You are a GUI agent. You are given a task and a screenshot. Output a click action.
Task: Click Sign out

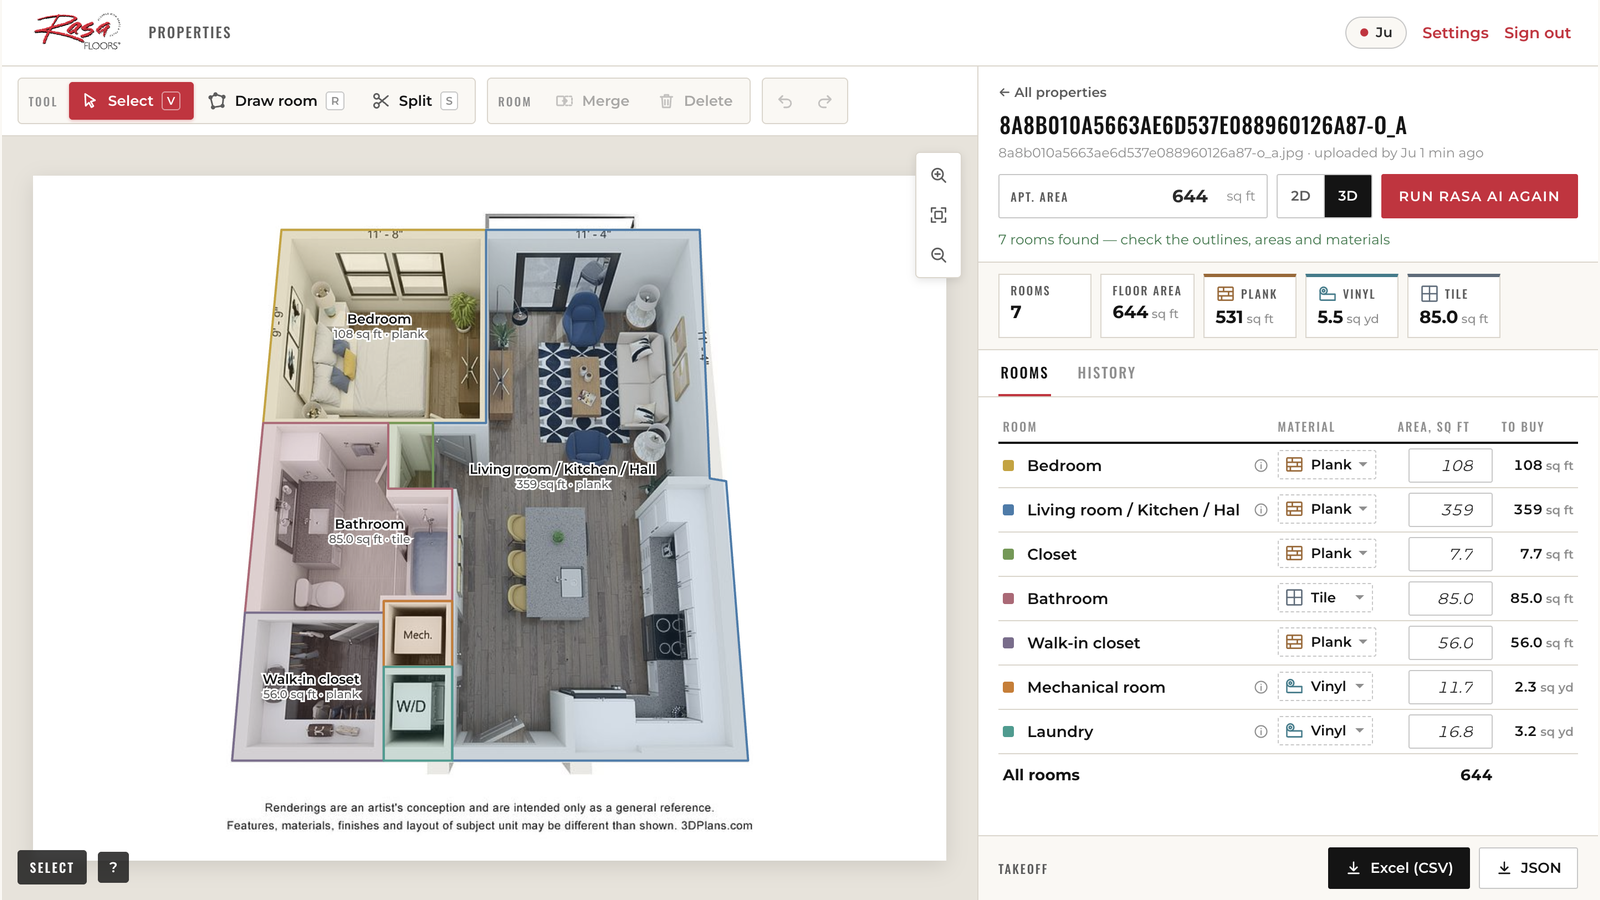point(1537,33)
